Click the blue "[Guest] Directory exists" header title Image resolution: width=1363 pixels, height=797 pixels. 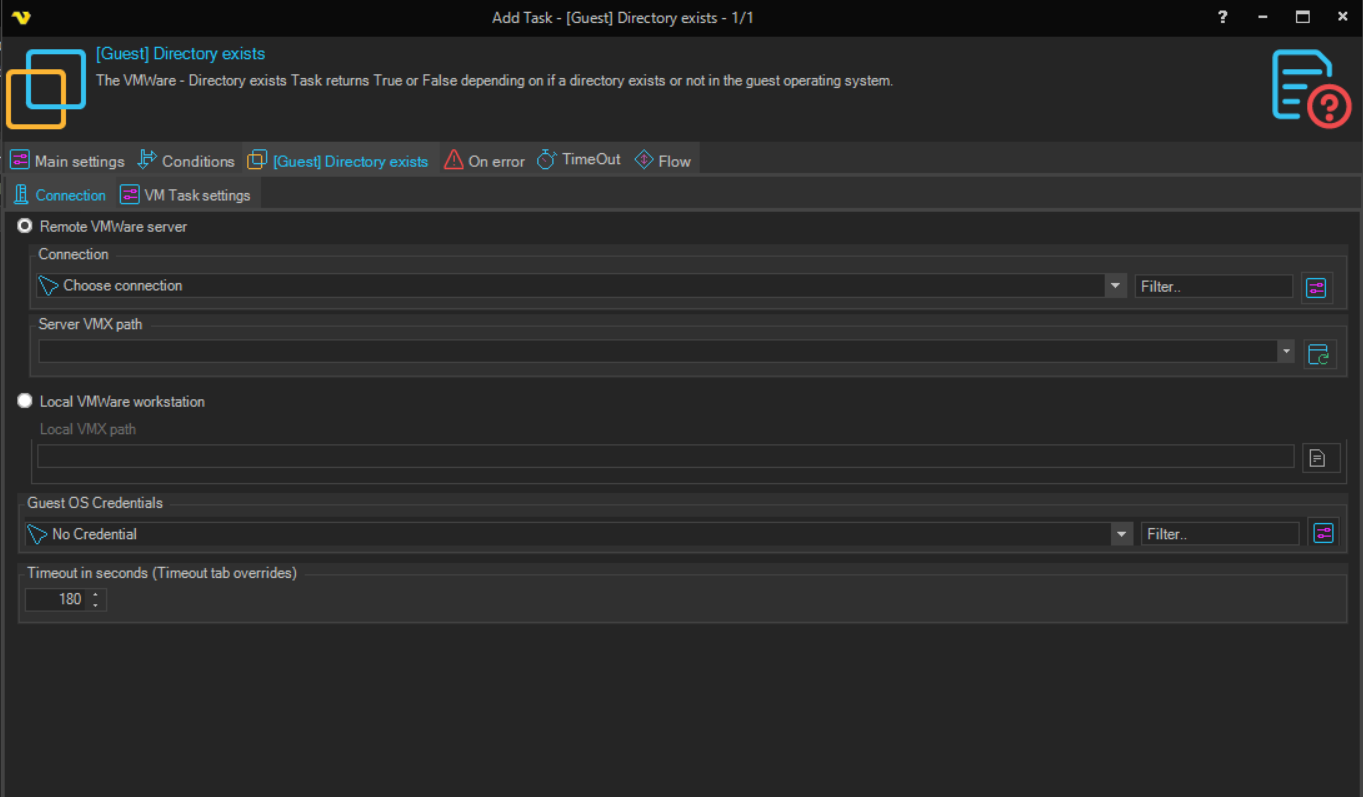coord(181,54)
